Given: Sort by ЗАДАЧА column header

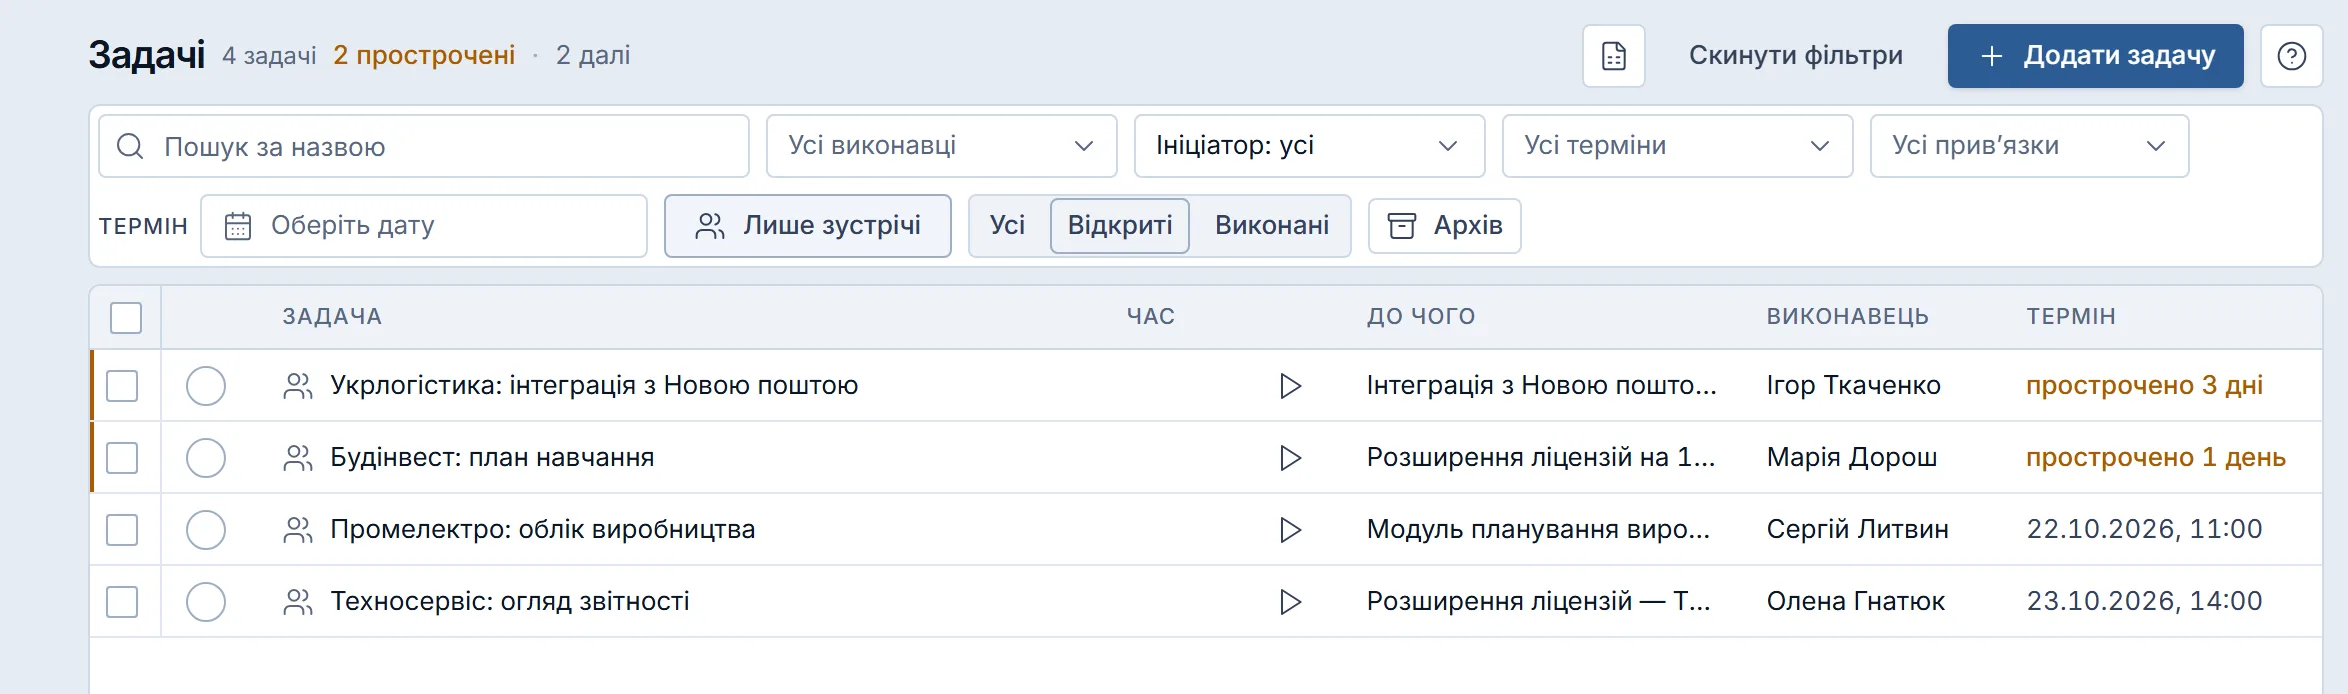Looking at the screenshot, I should [x=332, y=317].
